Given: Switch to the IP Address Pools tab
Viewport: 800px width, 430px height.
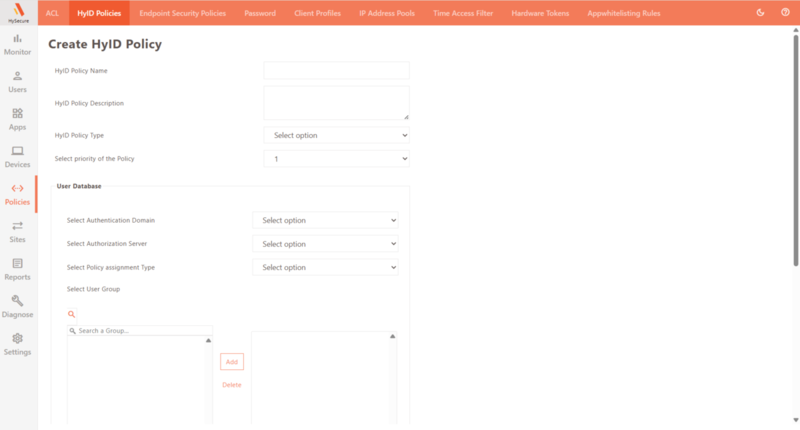Looking at the screenshot, I should pyautogui.click(x=387, y=13).
